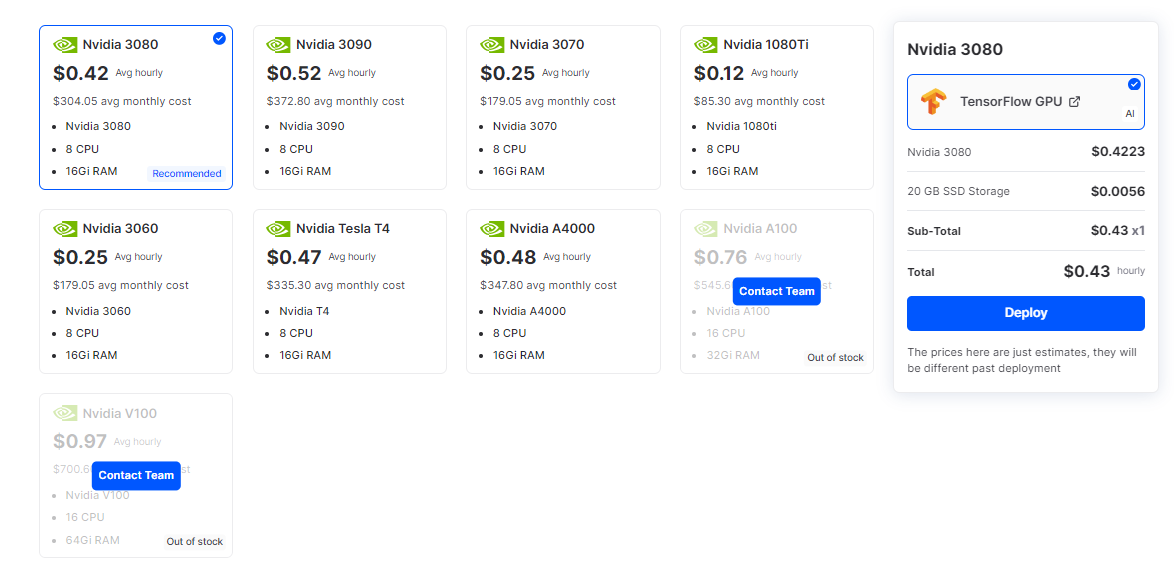Click the Nvidia logo on the 3090 card
The width and height of the screenshot is (1174, 567).
[279, 45]
